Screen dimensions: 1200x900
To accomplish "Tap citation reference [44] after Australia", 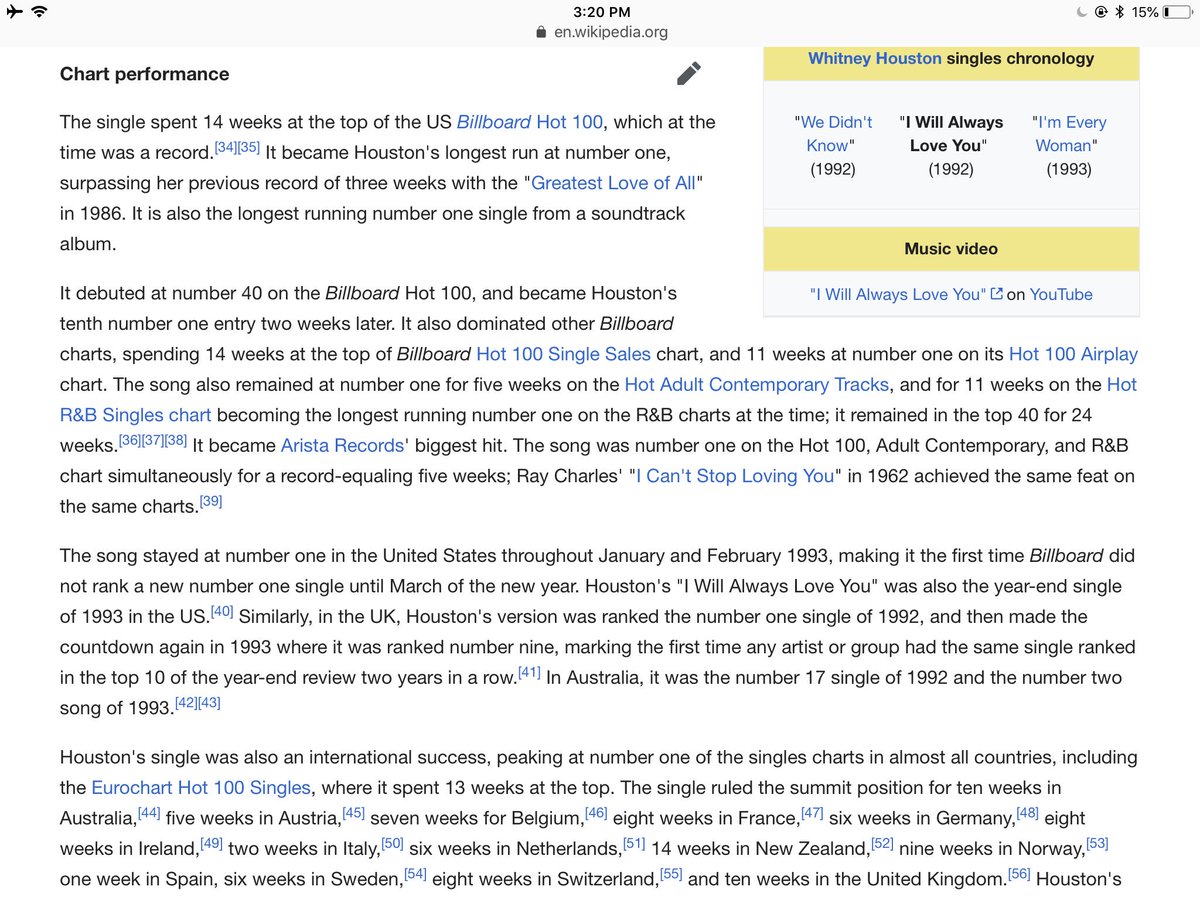I will coord(149,813).
